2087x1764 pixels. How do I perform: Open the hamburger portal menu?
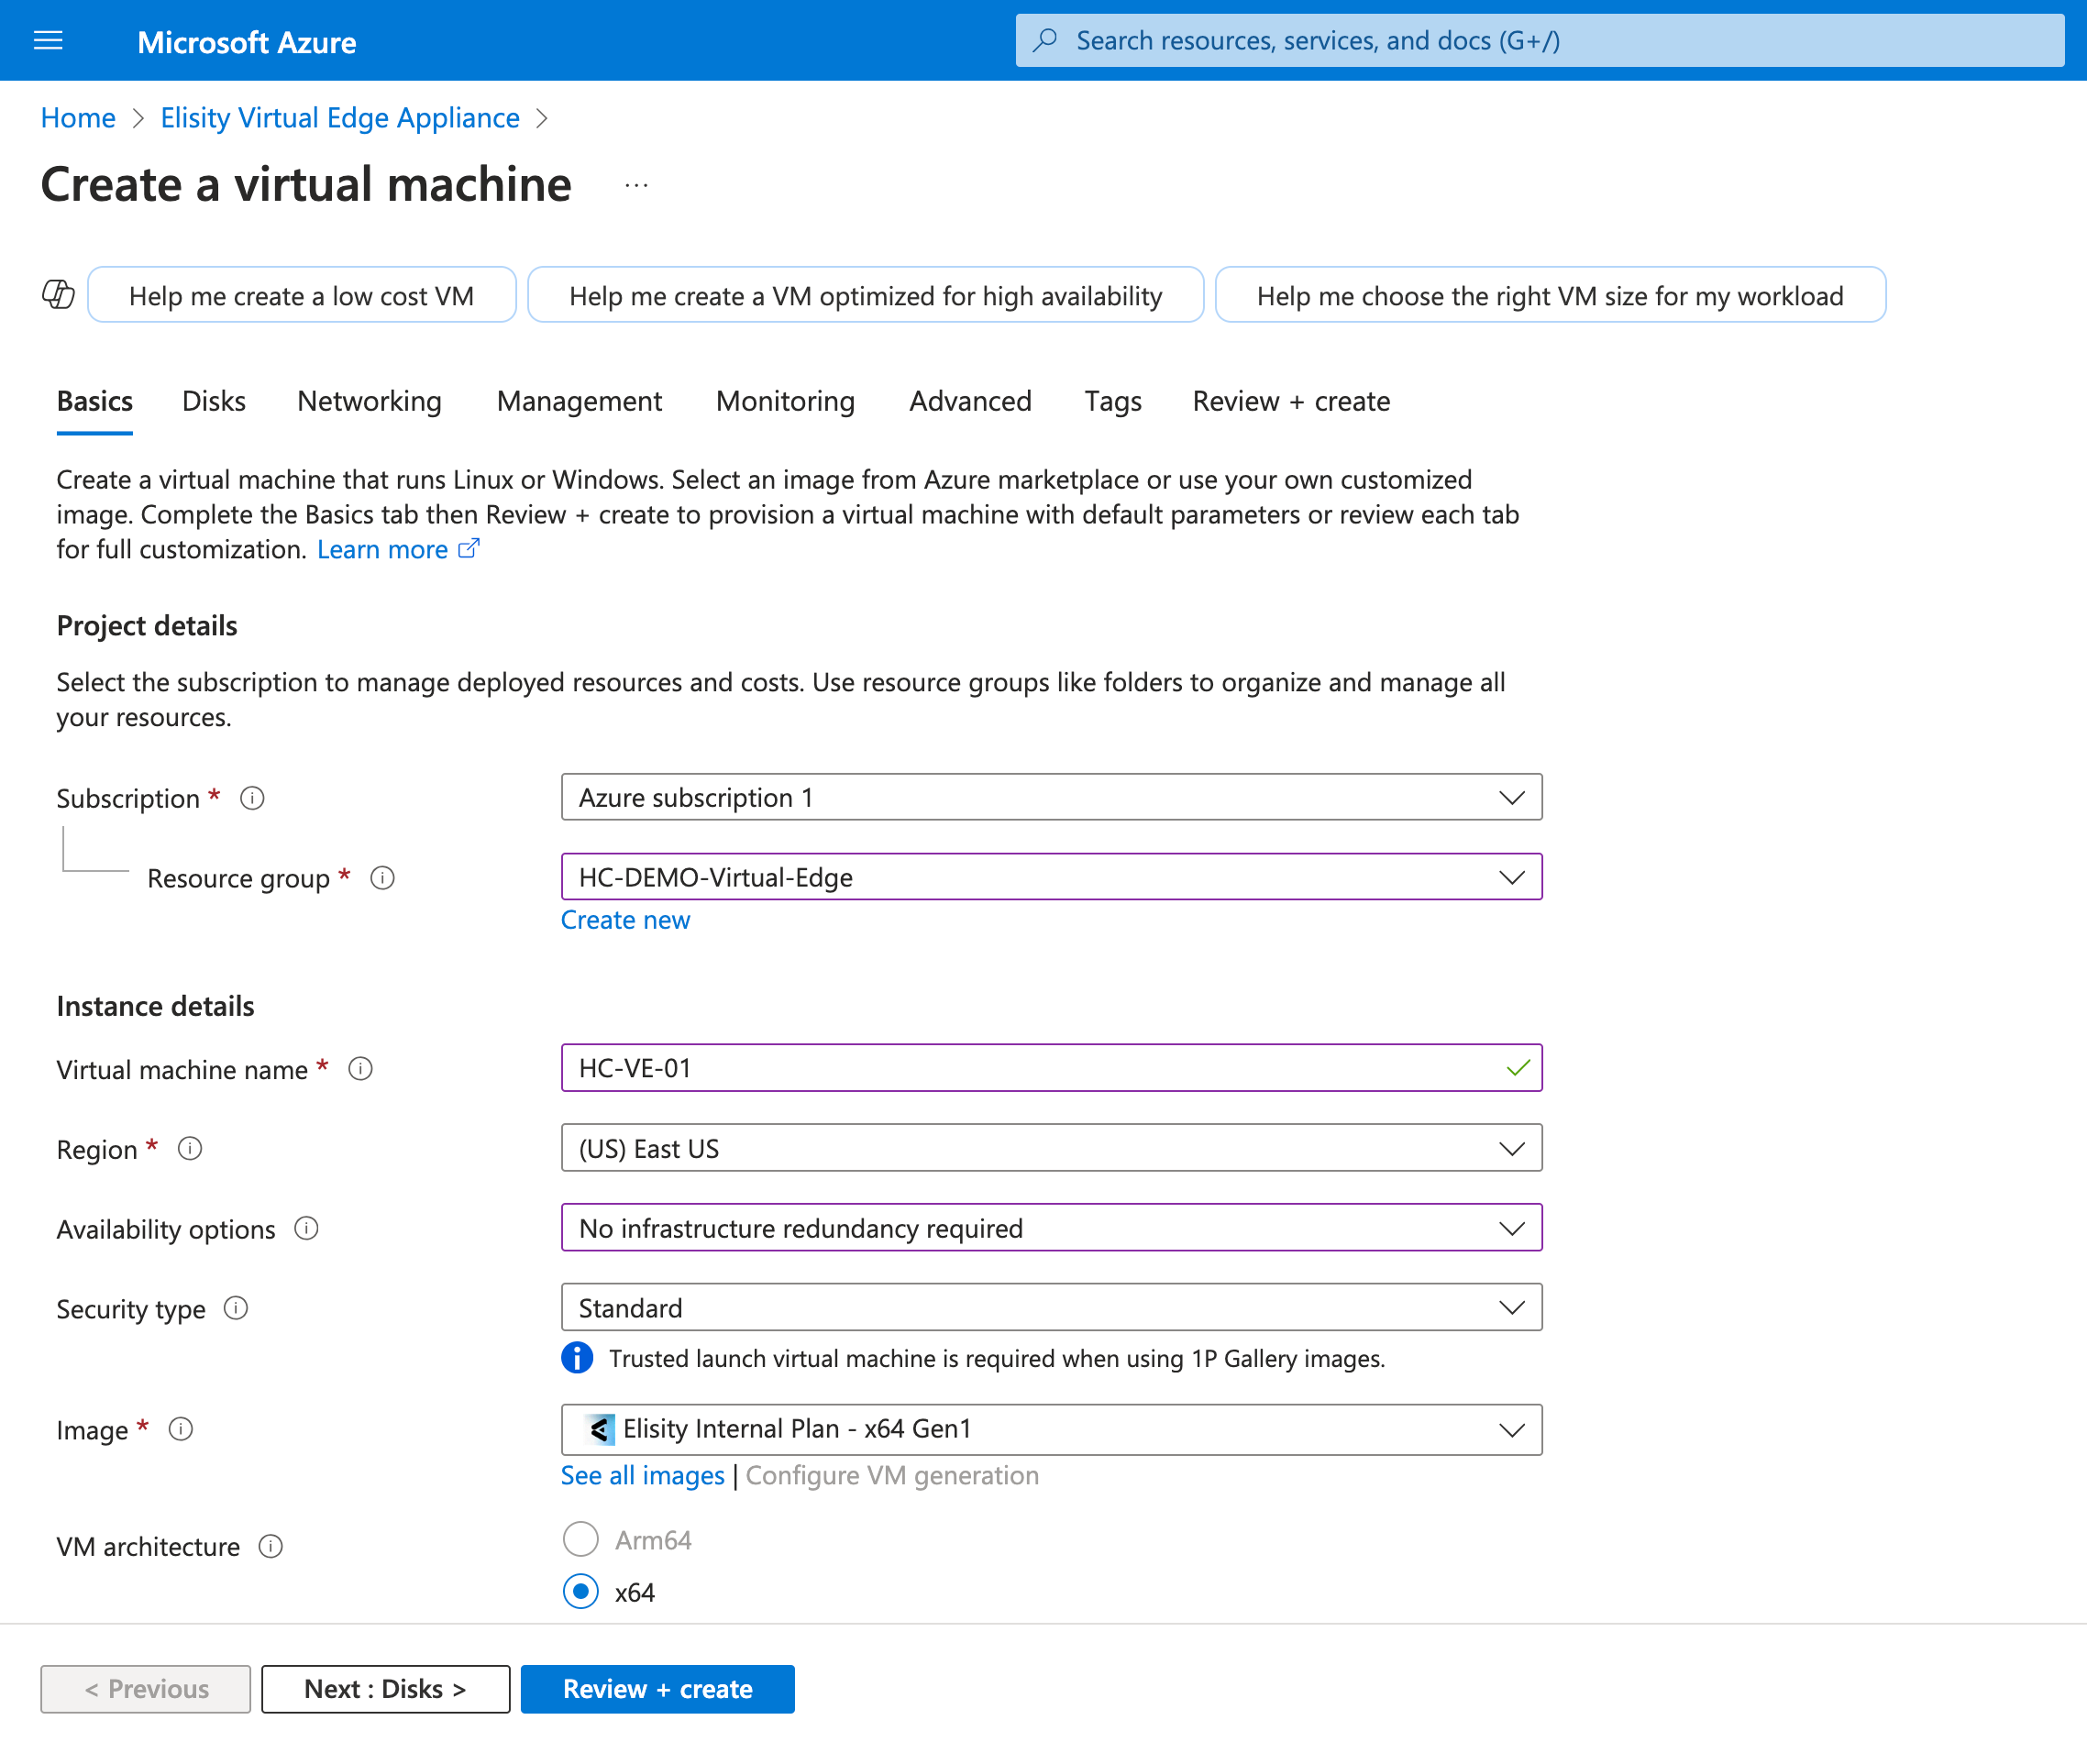point(48,41)
